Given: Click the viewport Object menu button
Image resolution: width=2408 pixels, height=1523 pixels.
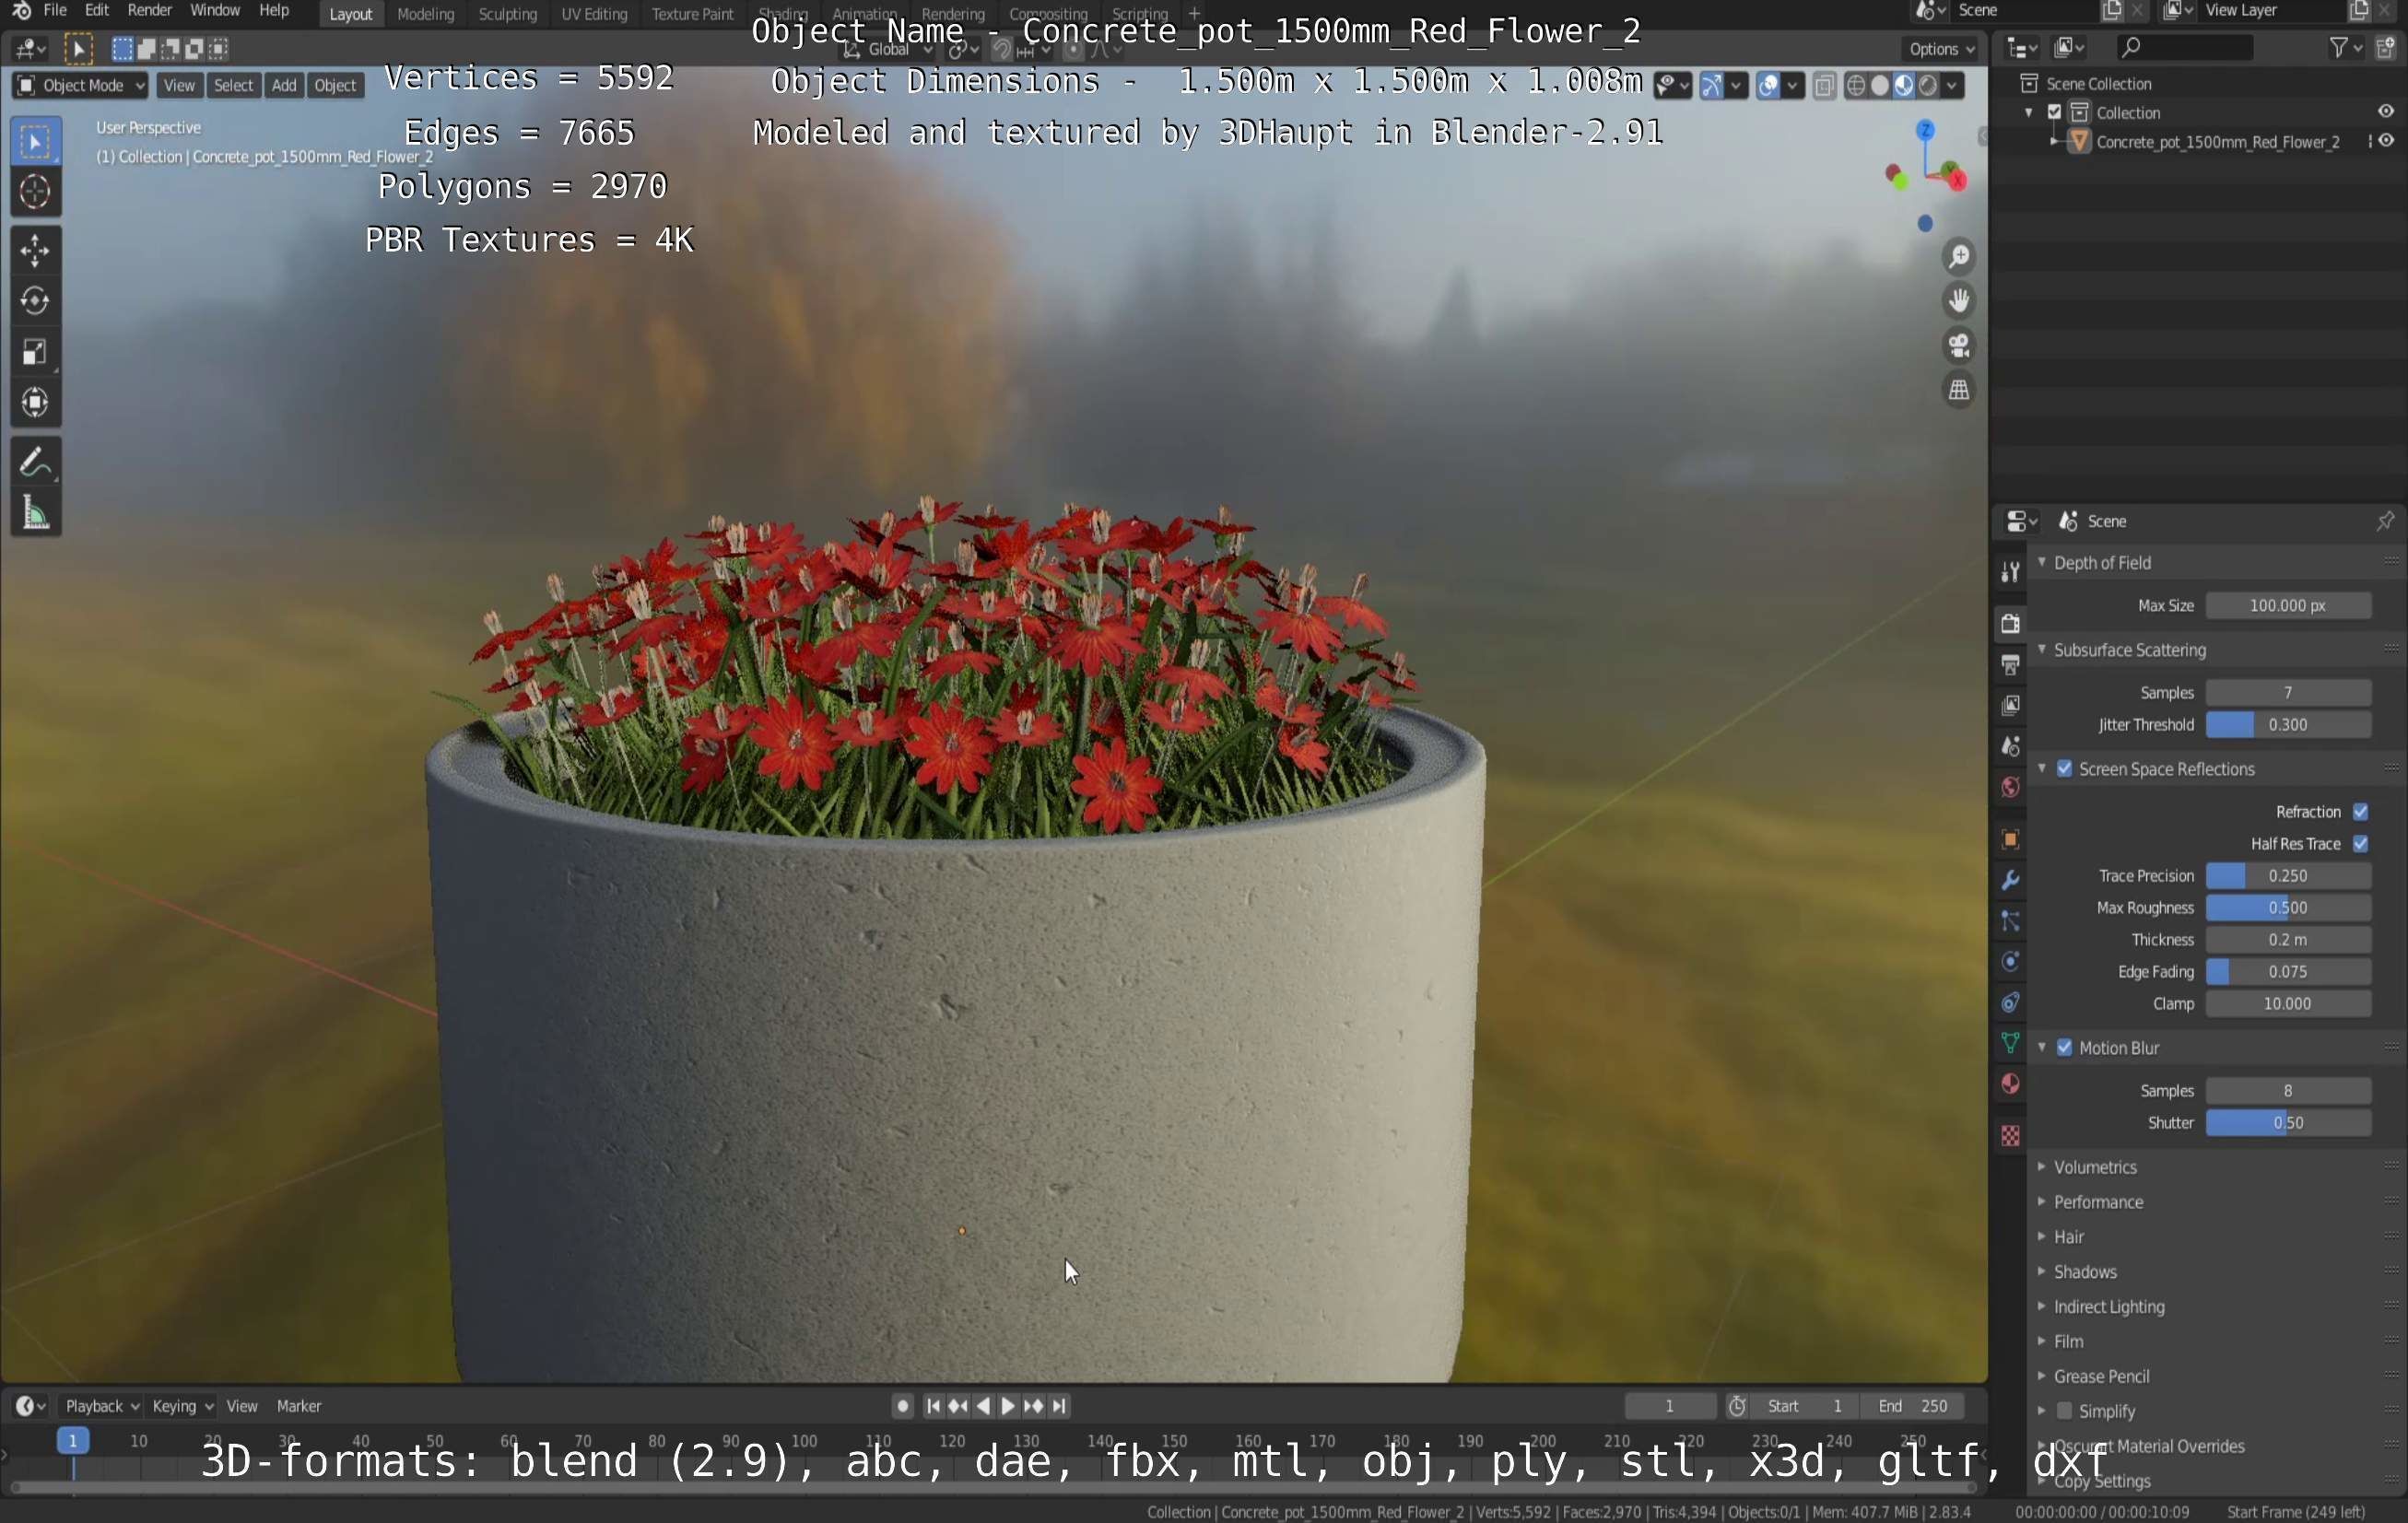Looking at the screenshot, I should (335, 86).
